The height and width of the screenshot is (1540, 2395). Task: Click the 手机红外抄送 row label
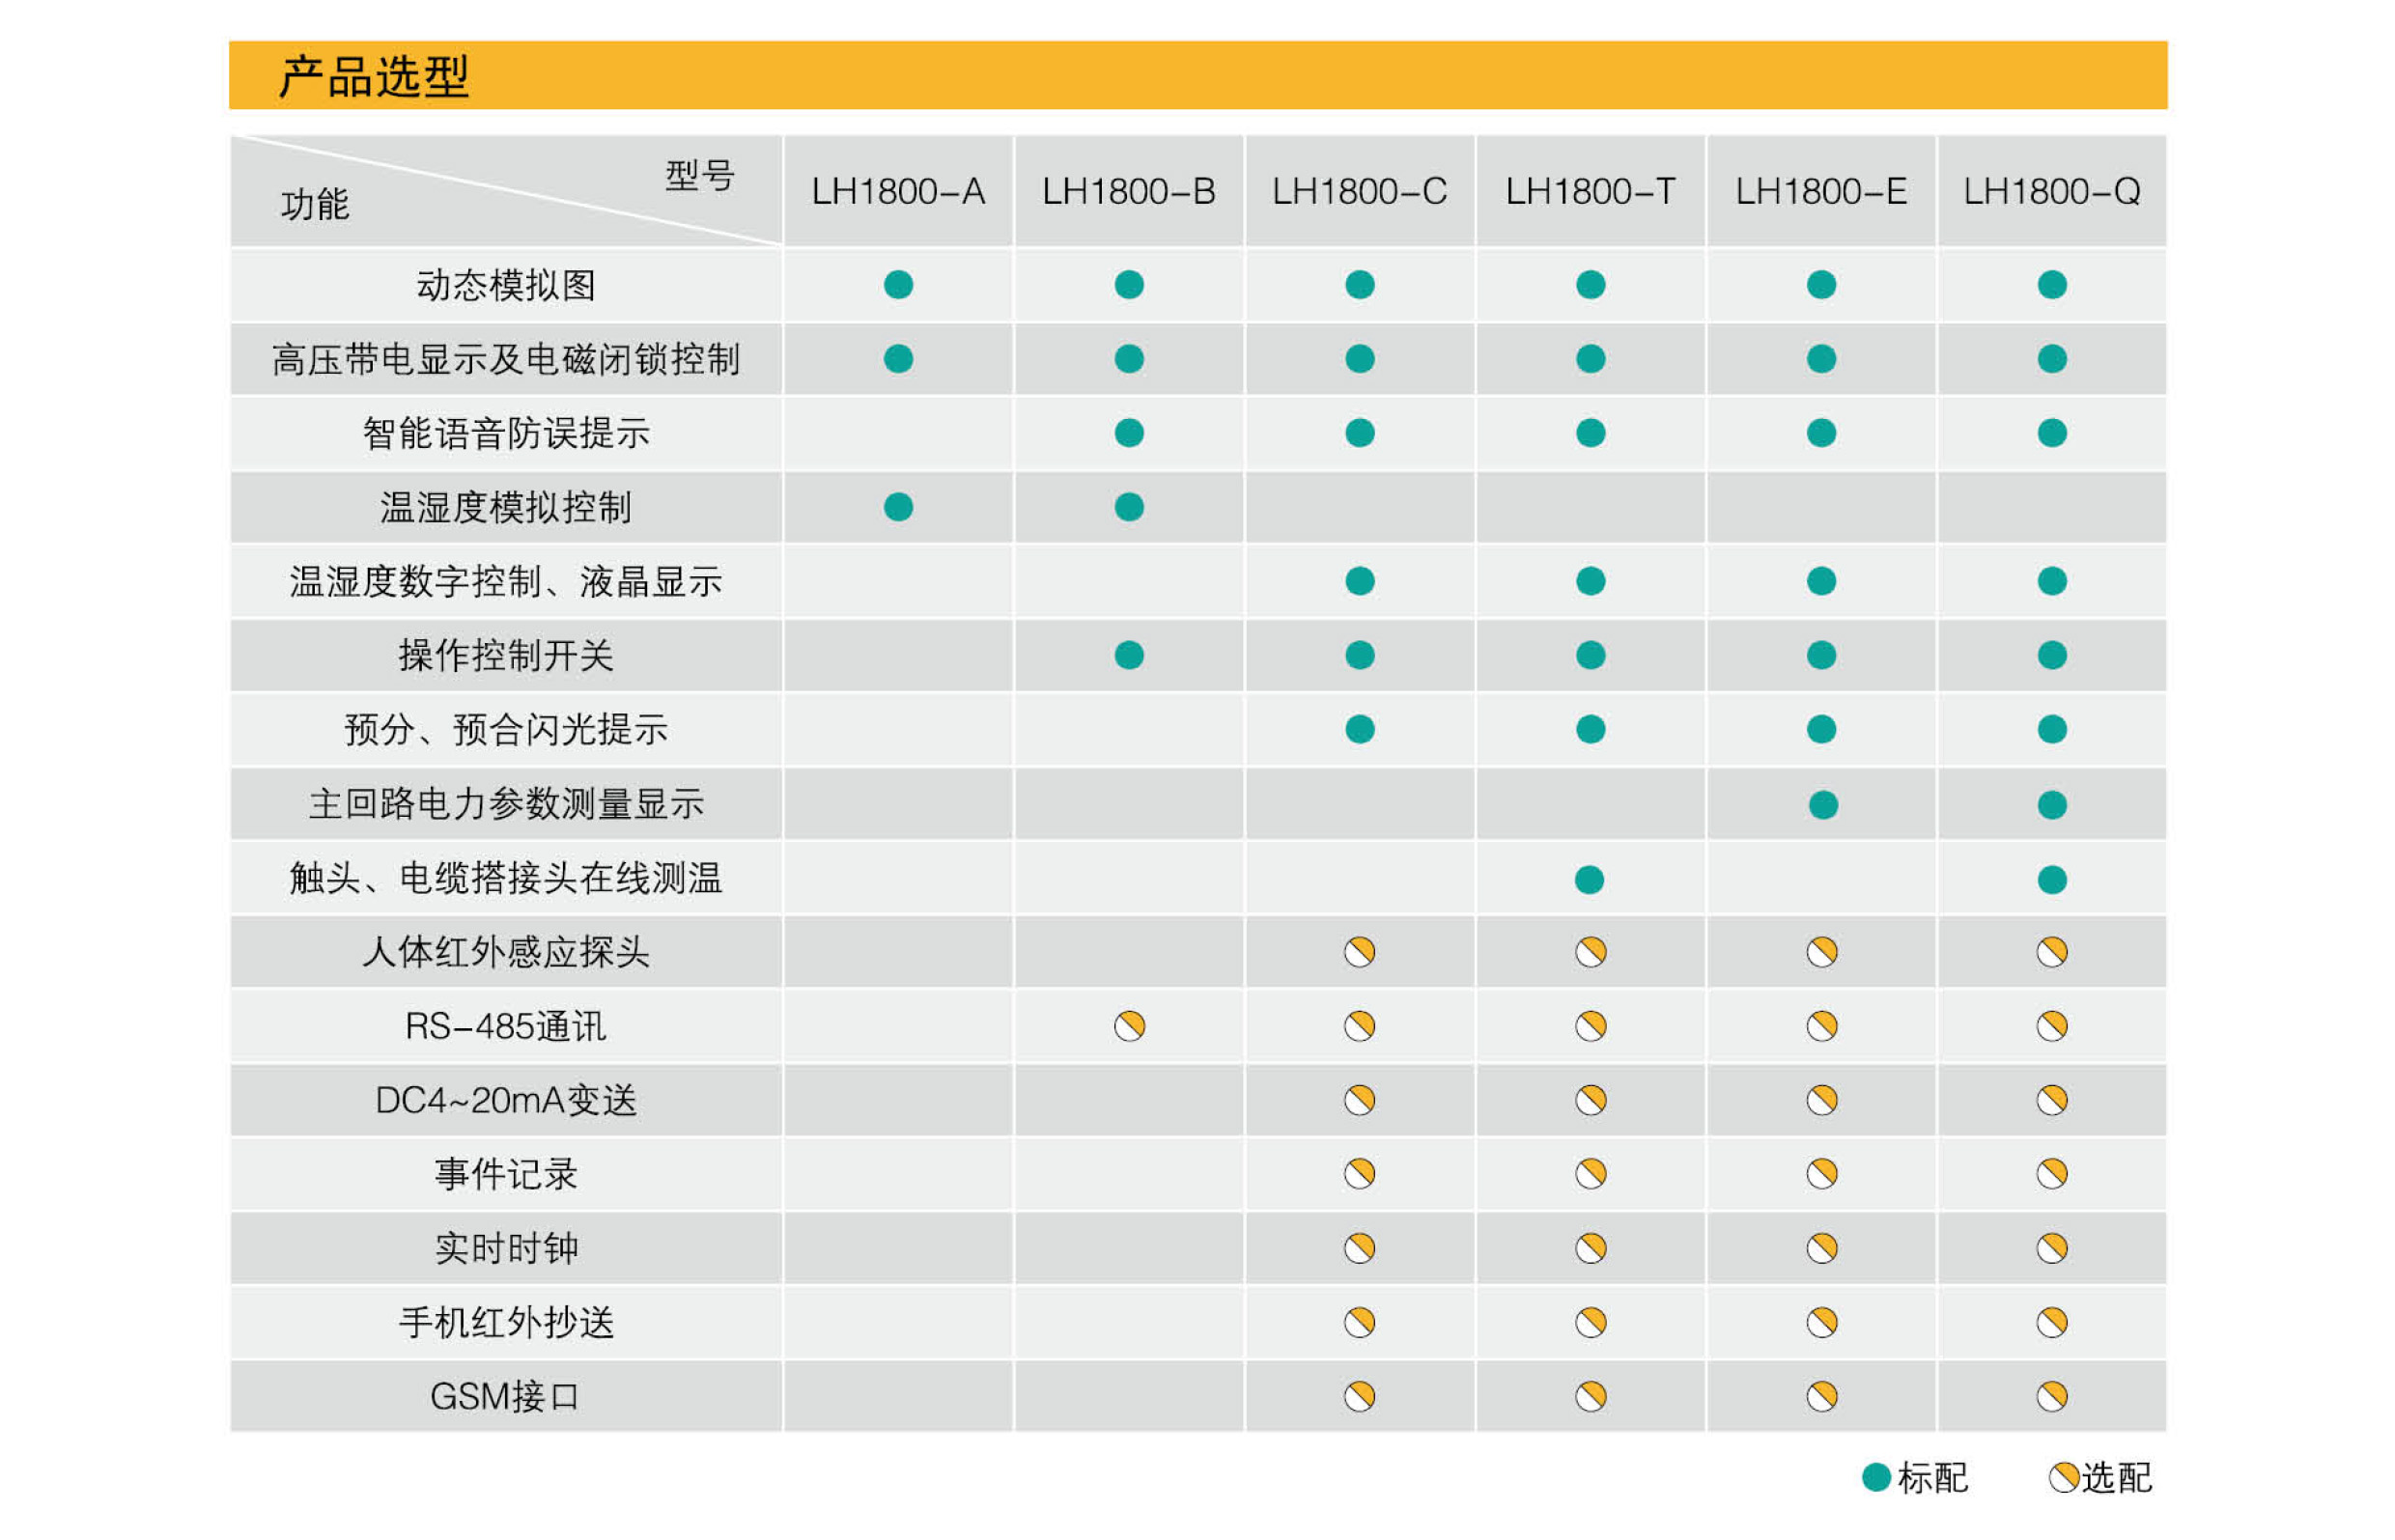[x=506, y=1322]
